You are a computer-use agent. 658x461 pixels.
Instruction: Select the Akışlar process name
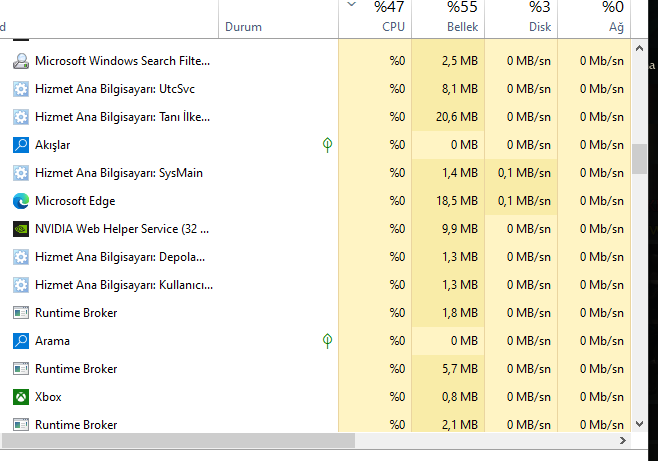(52, 145)
